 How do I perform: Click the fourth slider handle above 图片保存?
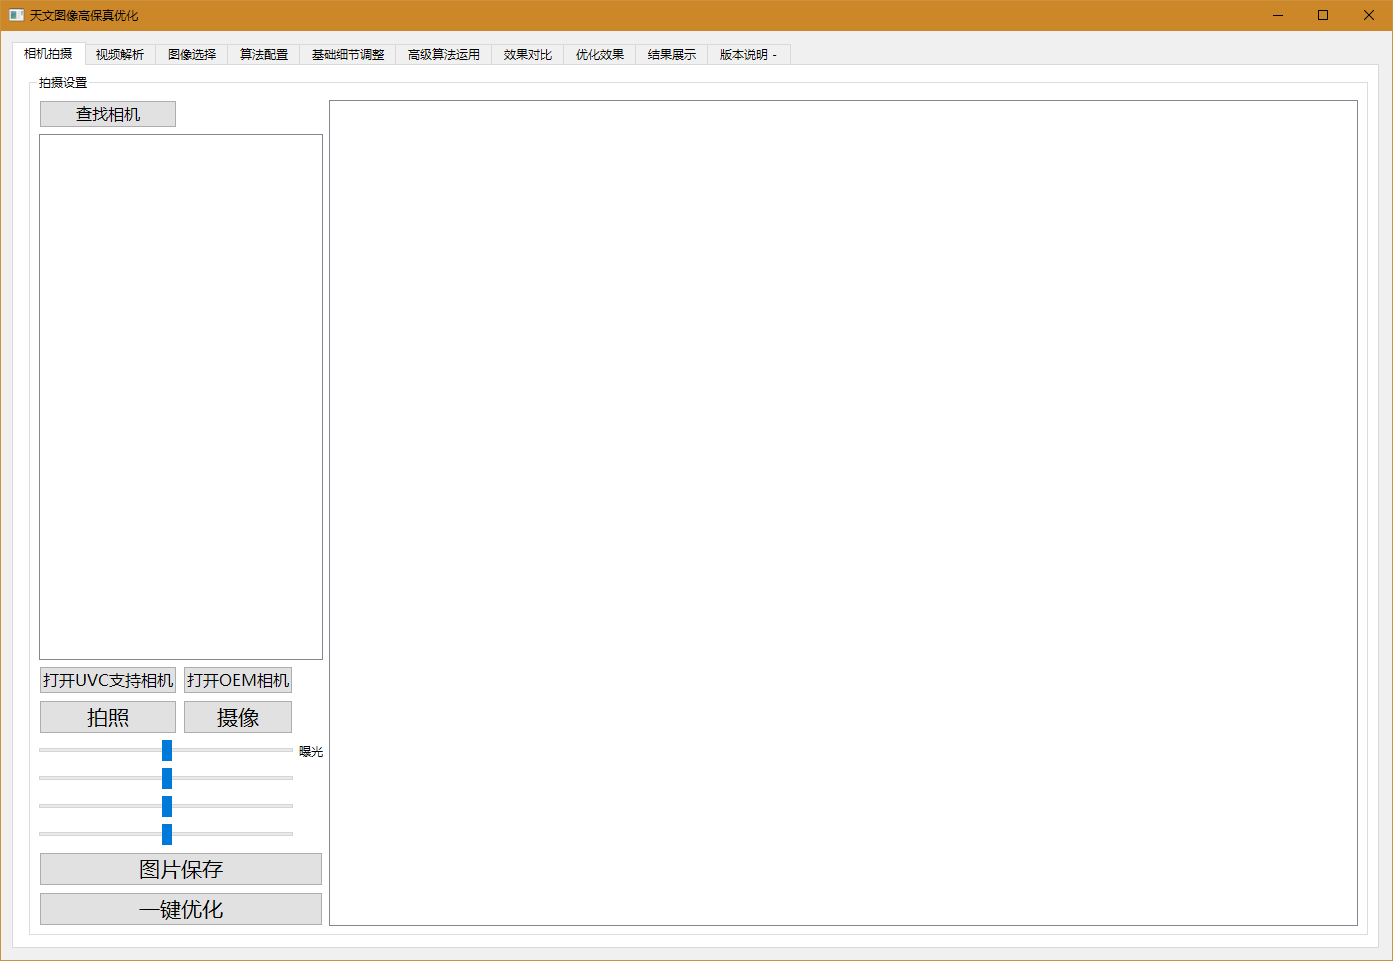[167, 834]
